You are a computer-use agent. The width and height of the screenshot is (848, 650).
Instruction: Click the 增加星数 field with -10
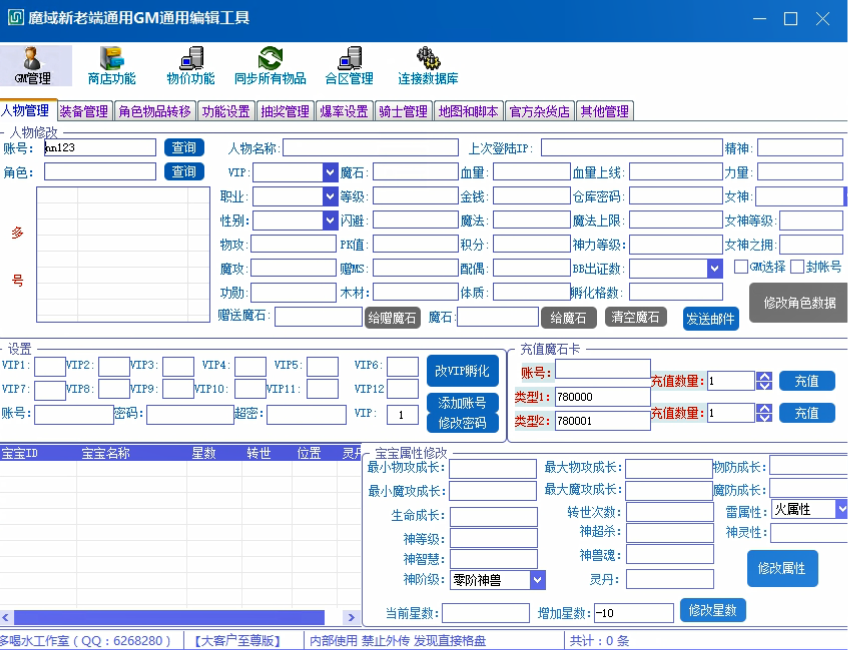634,613
